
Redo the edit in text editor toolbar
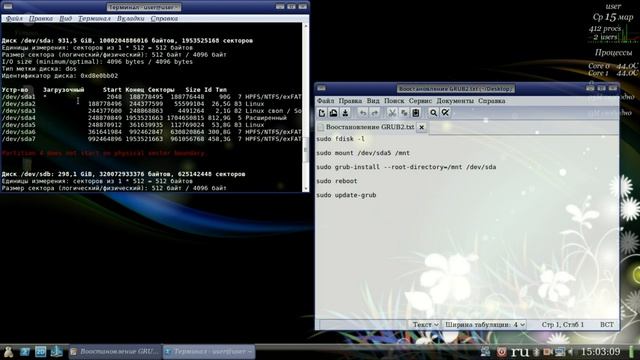(375, 113)
